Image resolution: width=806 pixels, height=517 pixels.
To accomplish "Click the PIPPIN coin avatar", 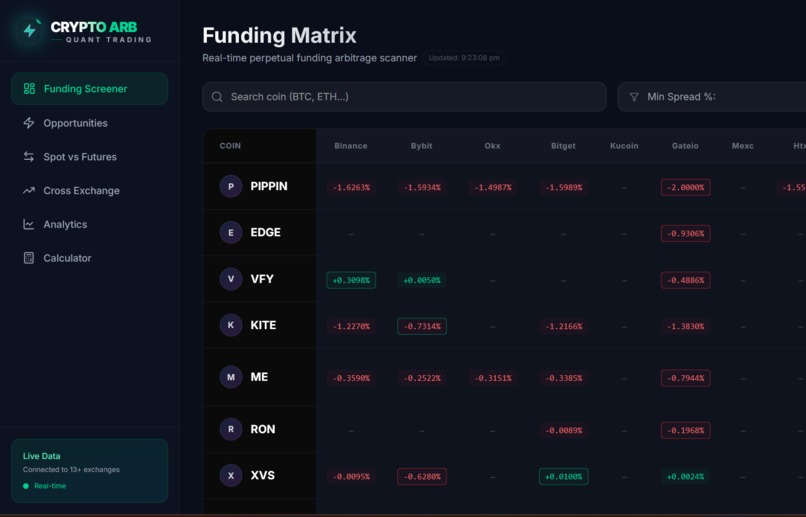I will [x=231, y=186].
